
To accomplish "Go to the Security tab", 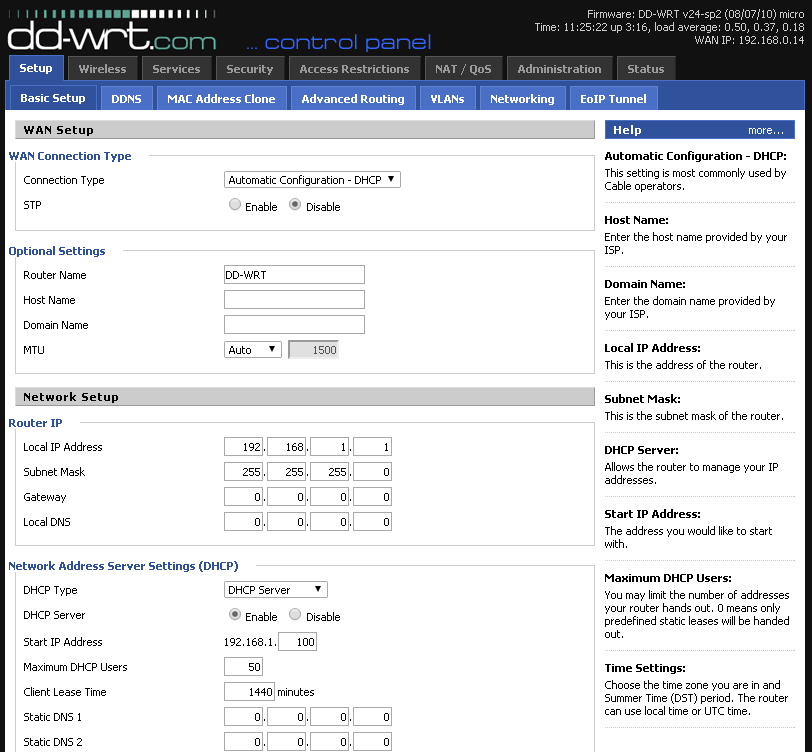I will 250,69.
